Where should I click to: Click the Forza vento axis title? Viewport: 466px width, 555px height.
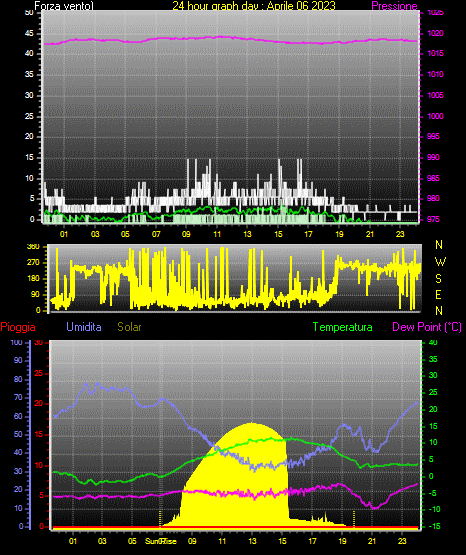[x=64, y=6]
